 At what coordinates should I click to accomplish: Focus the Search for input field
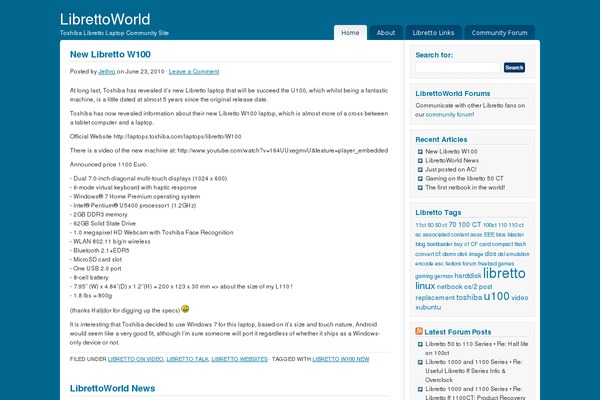tap(458, 67)
